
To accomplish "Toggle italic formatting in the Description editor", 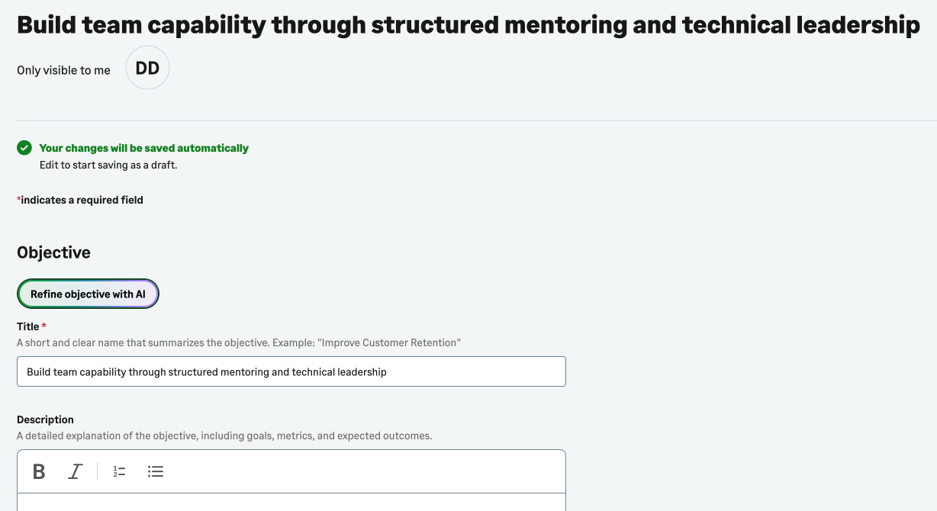I will click(x=75, y=472).
